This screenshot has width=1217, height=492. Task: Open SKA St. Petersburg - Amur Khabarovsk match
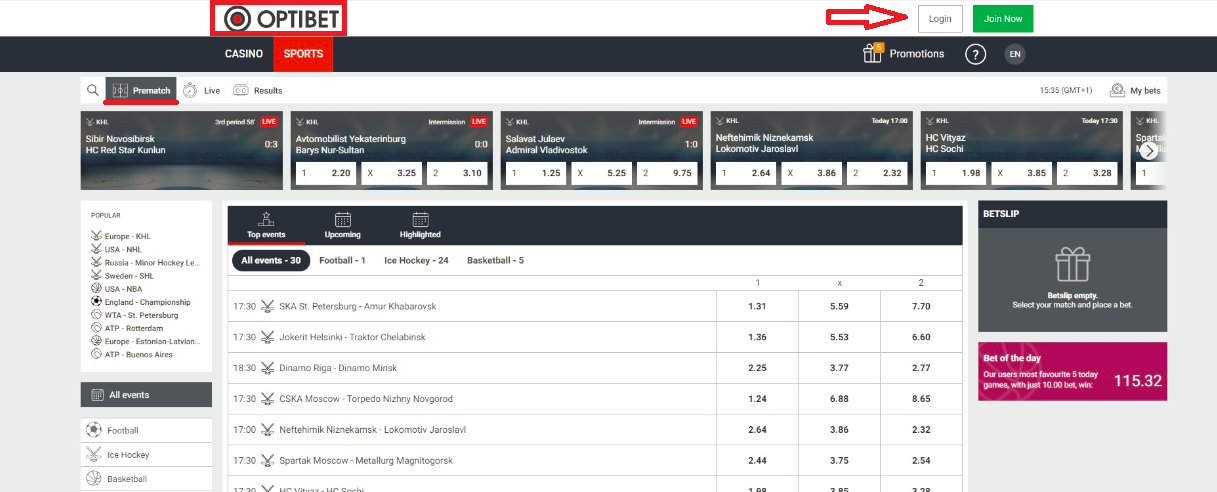pyautogui.click(x=357, y=306)
